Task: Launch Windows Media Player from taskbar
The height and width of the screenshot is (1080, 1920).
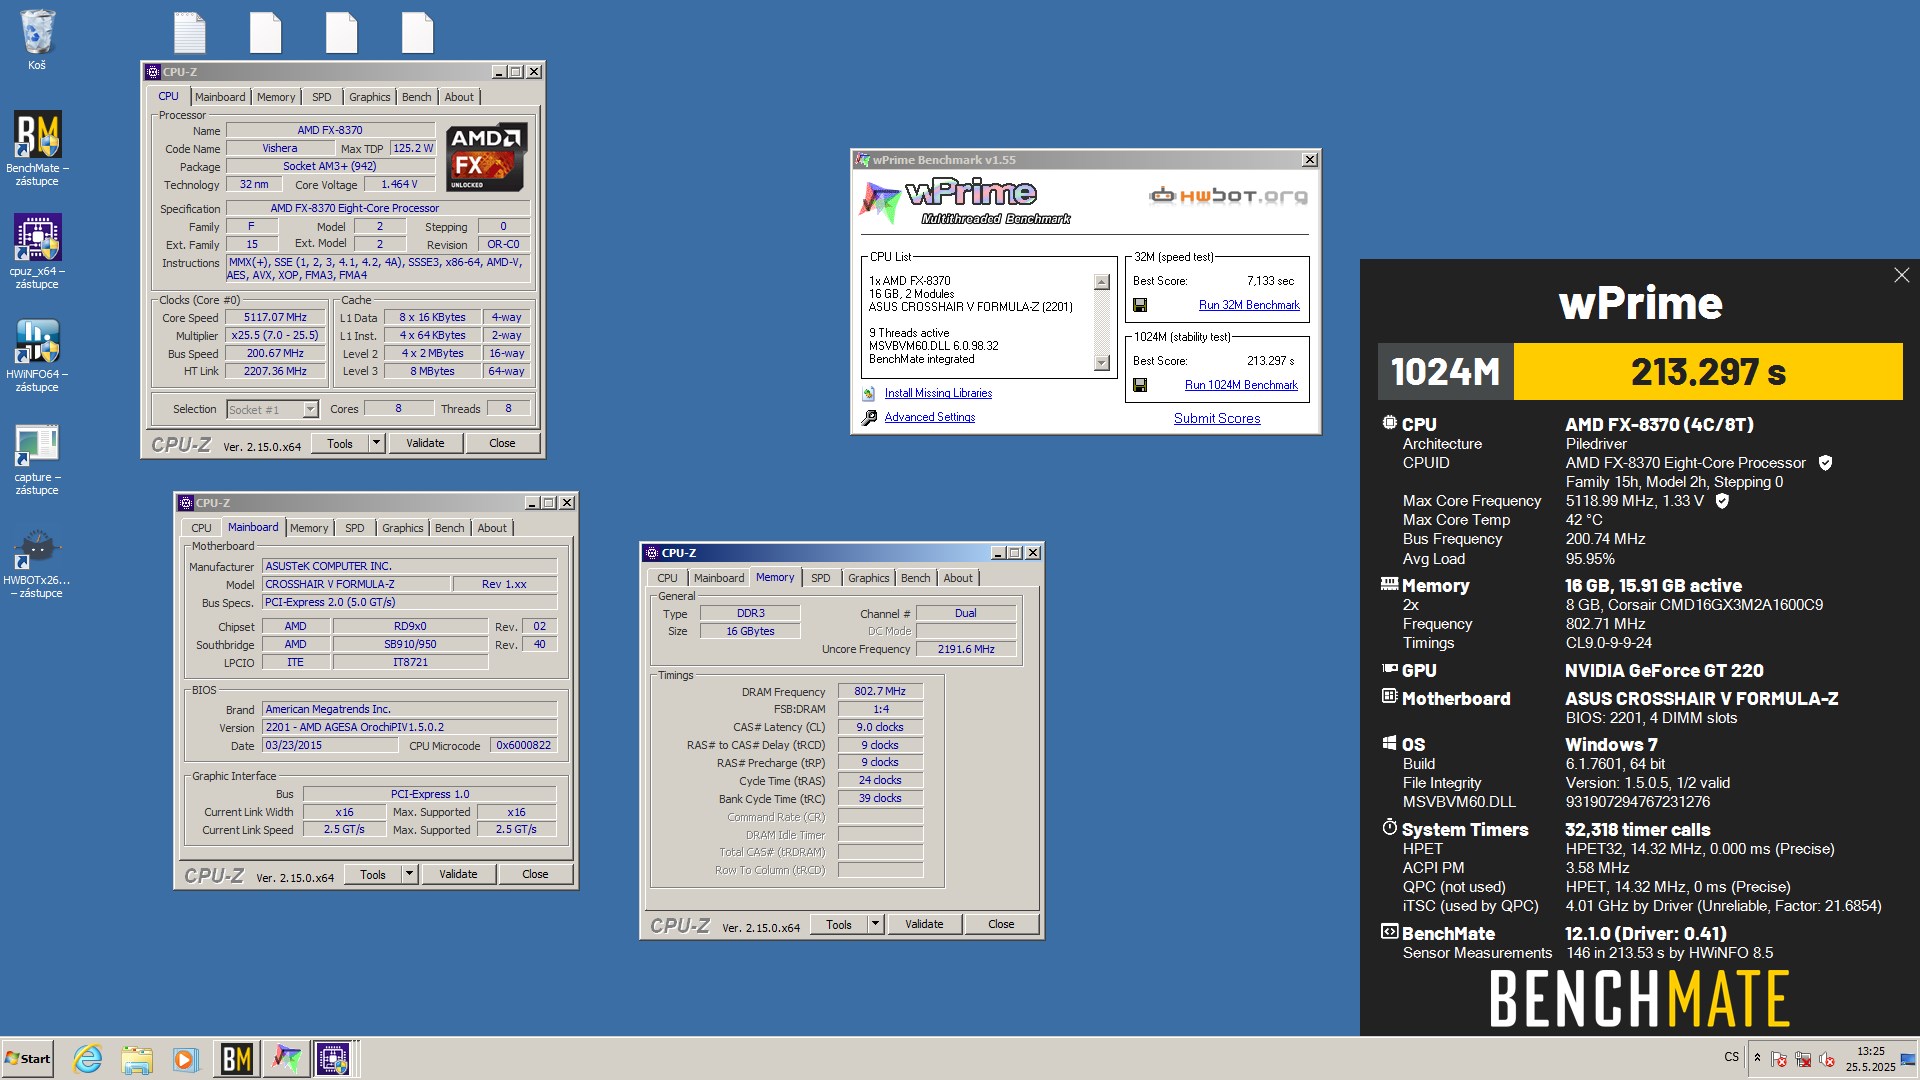Action: (185, 1059)
